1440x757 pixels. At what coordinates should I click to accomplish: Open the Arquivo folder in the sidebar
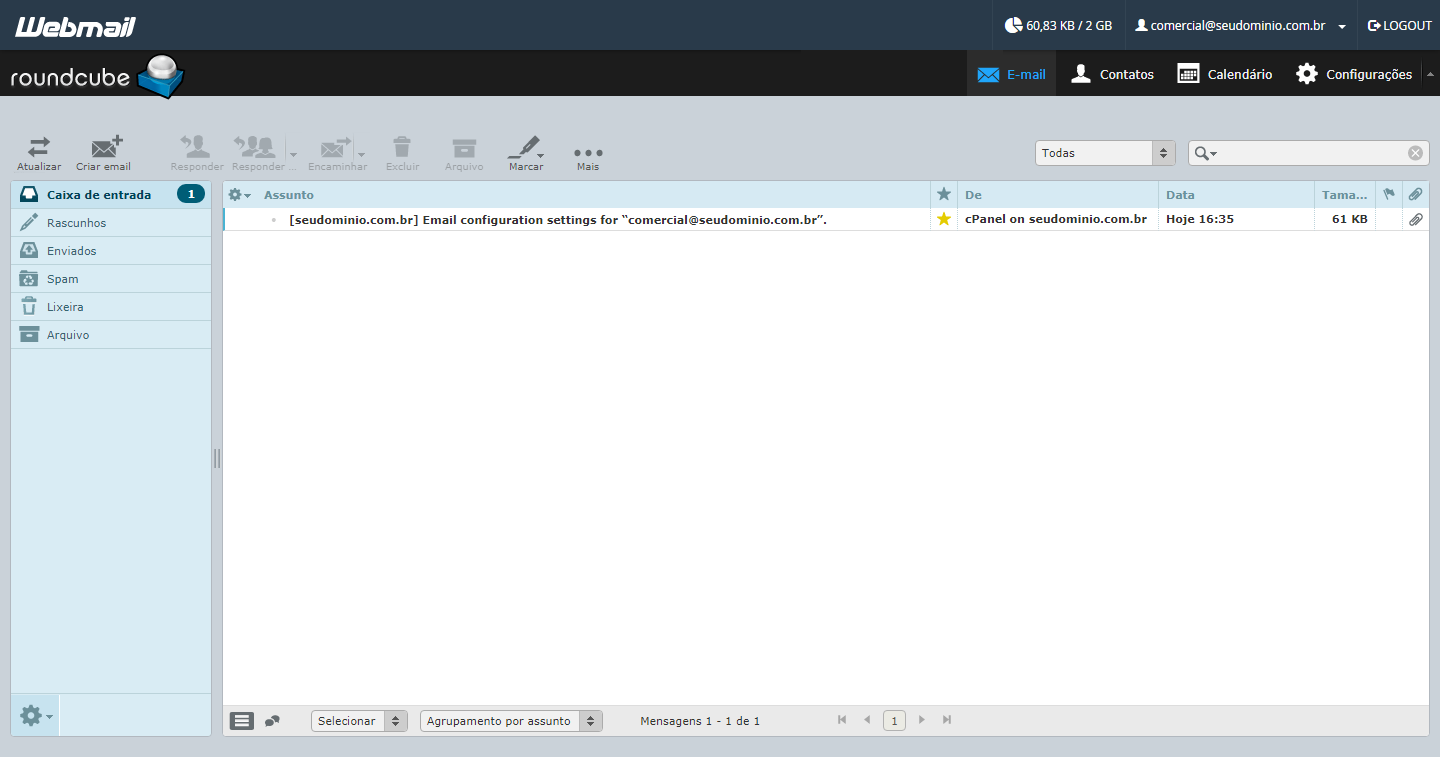(111, 335)
